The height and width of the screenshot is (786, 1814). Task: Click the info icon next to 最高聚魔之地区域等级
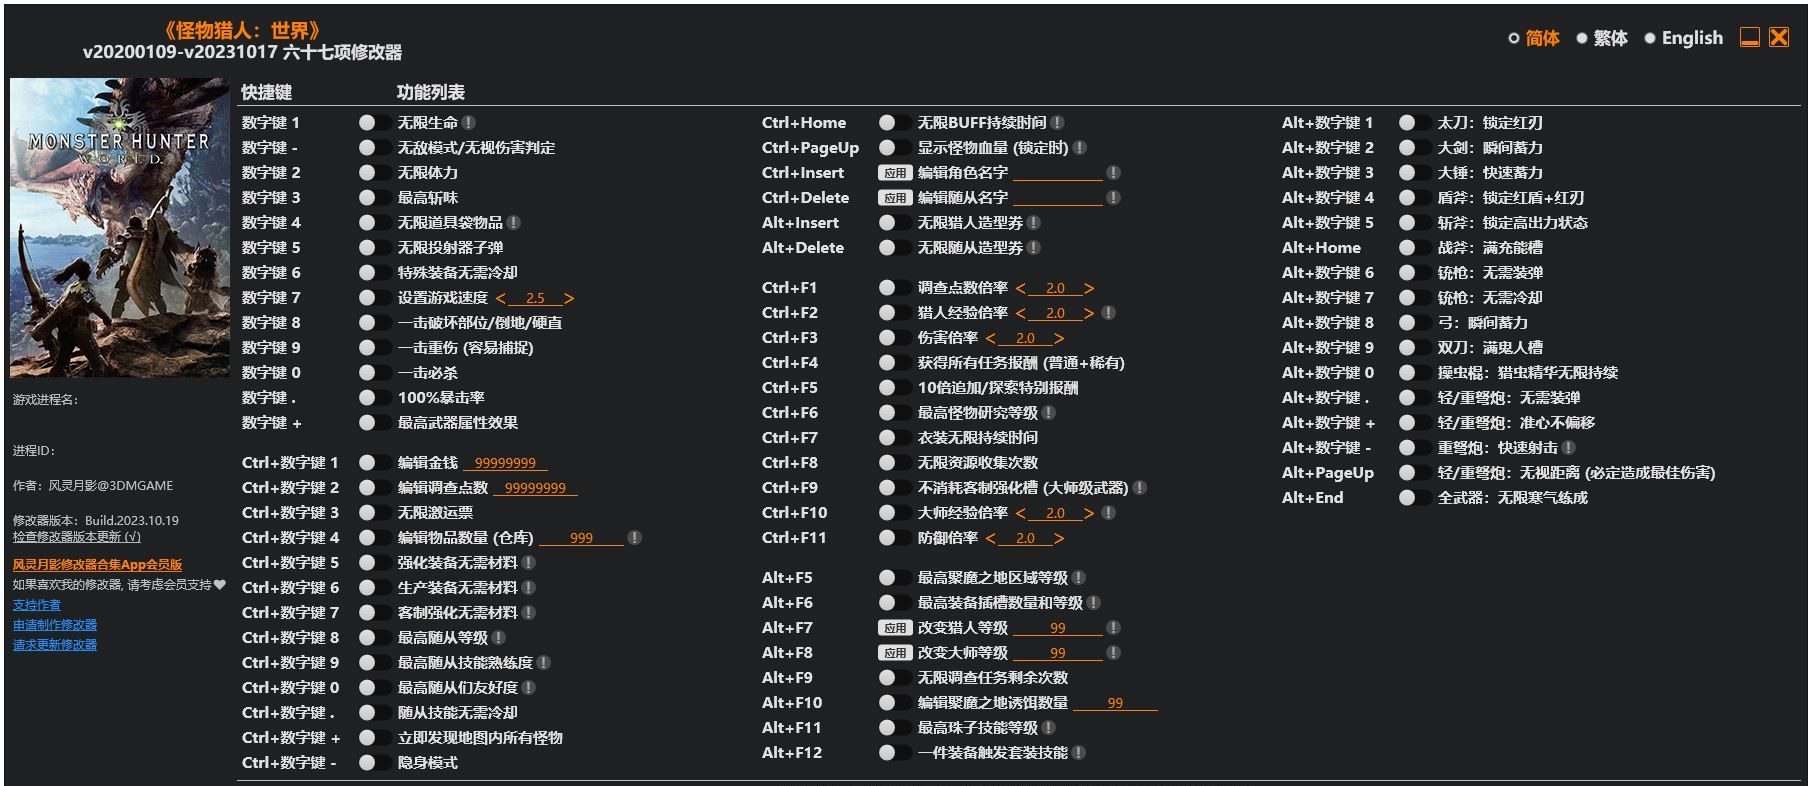point(1078,578)
